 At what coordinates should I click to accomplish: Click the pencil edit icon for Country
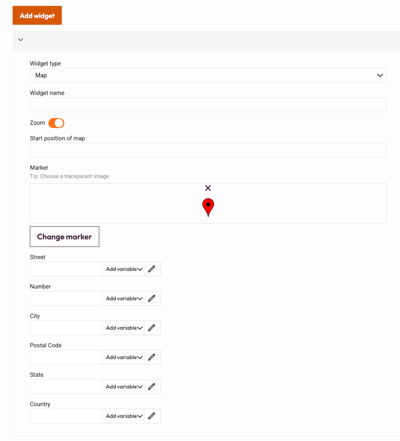coord(152,416)
